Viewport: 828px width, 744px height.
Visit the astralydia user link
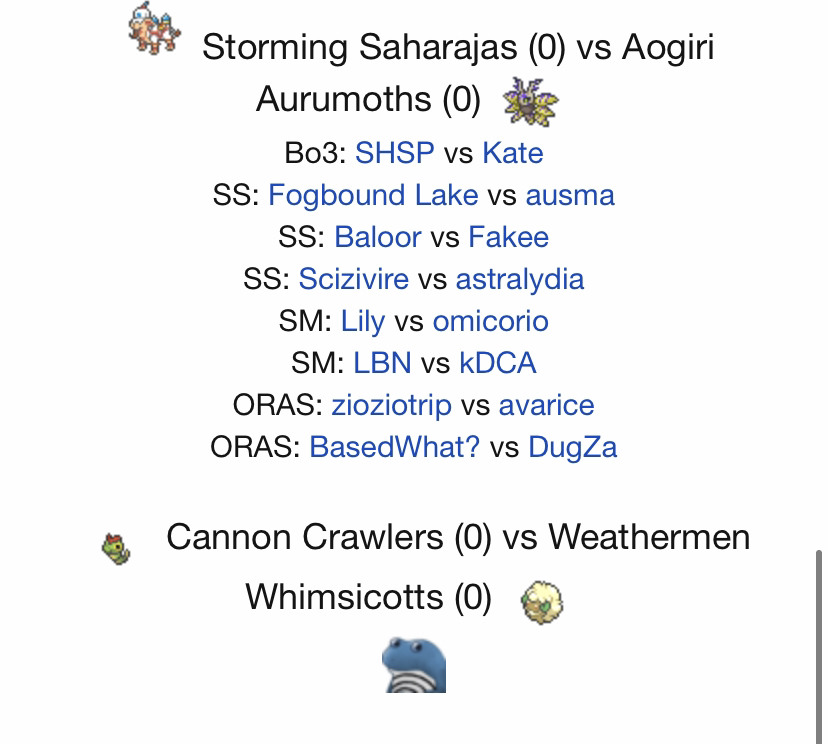(x=520, y=280)
